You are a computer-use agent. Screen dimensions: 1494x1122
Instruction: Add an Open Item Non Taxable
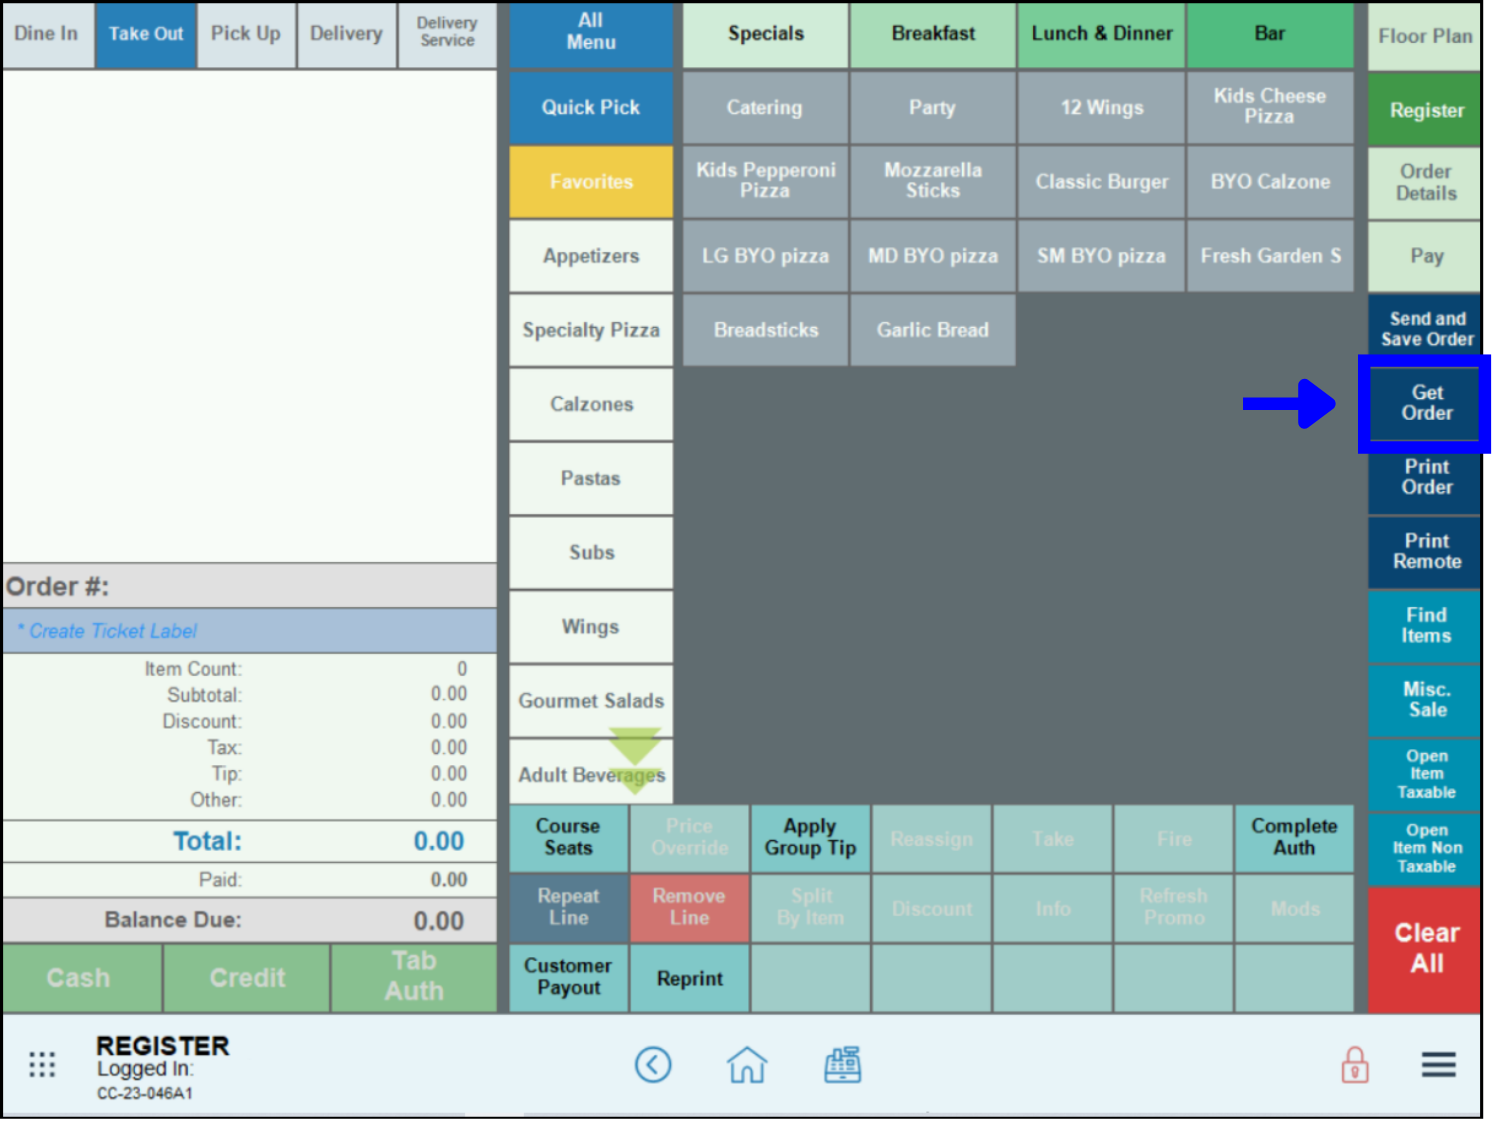(x=1425, y=848)
